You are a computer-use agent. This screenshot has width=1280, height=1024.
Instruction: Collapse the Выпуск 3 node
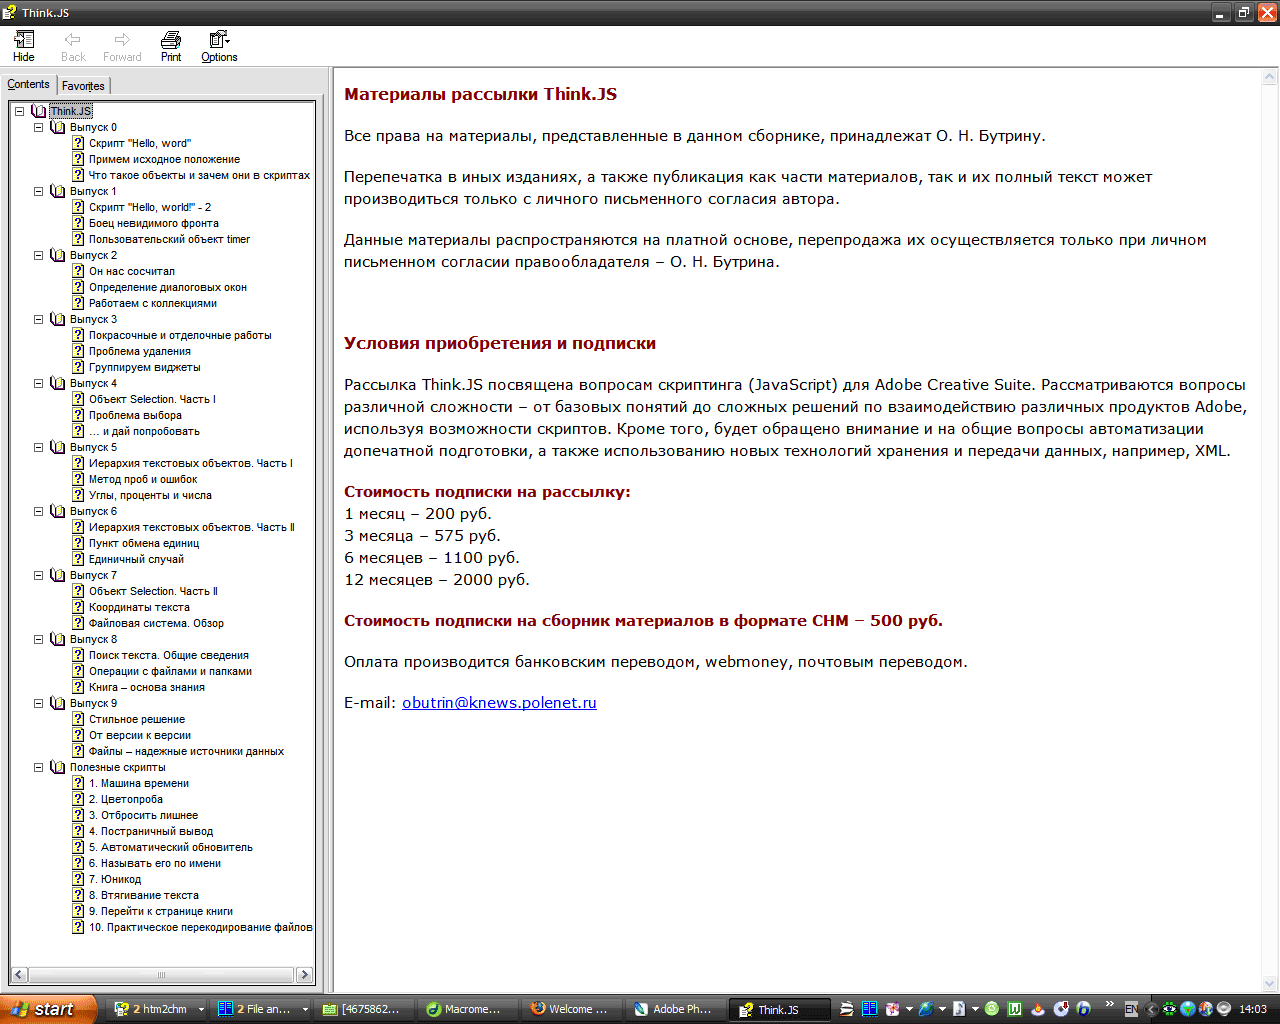(39, 319)
